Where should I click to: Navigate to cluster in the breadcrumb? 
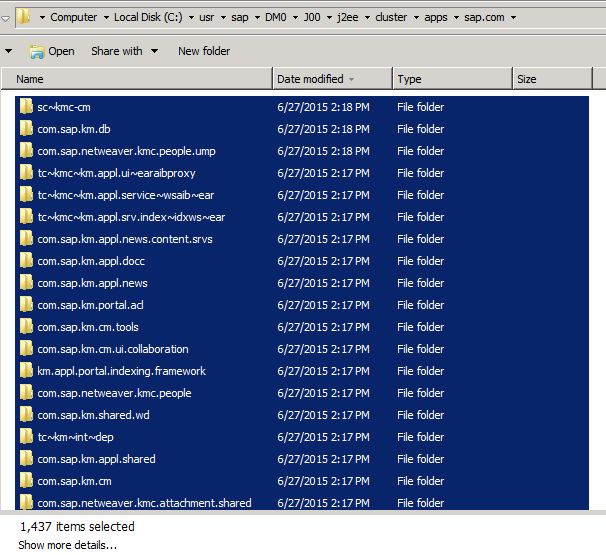click(x=391, y=17)
